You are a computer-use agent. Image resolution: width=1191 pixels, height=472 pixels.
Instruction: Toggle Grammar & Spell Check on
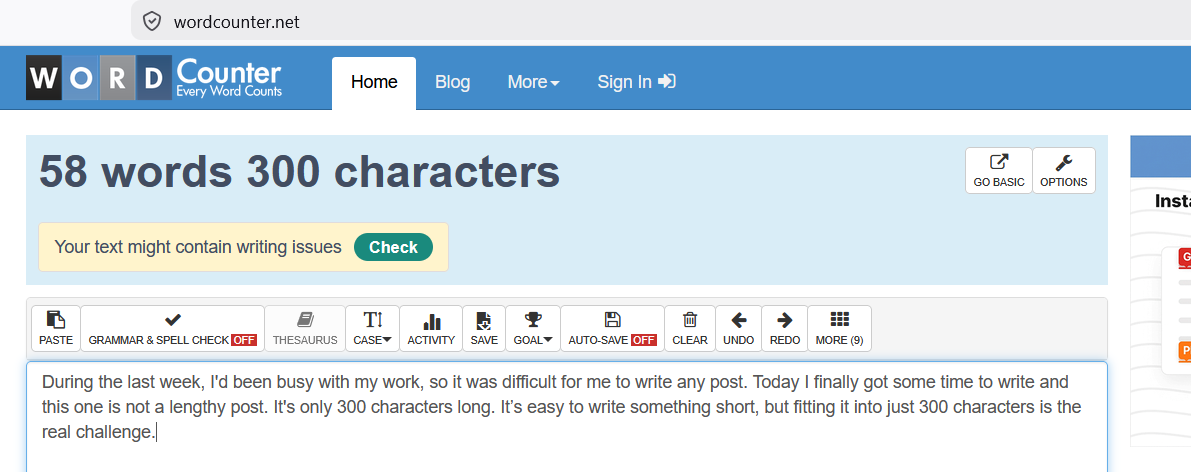click(172, 328)
